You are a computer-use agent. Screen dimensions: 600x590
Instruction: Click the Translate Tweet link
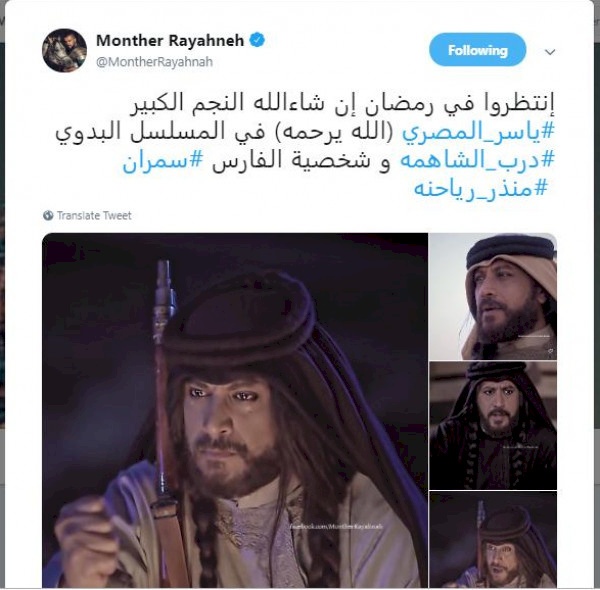(x=94, y=215)
